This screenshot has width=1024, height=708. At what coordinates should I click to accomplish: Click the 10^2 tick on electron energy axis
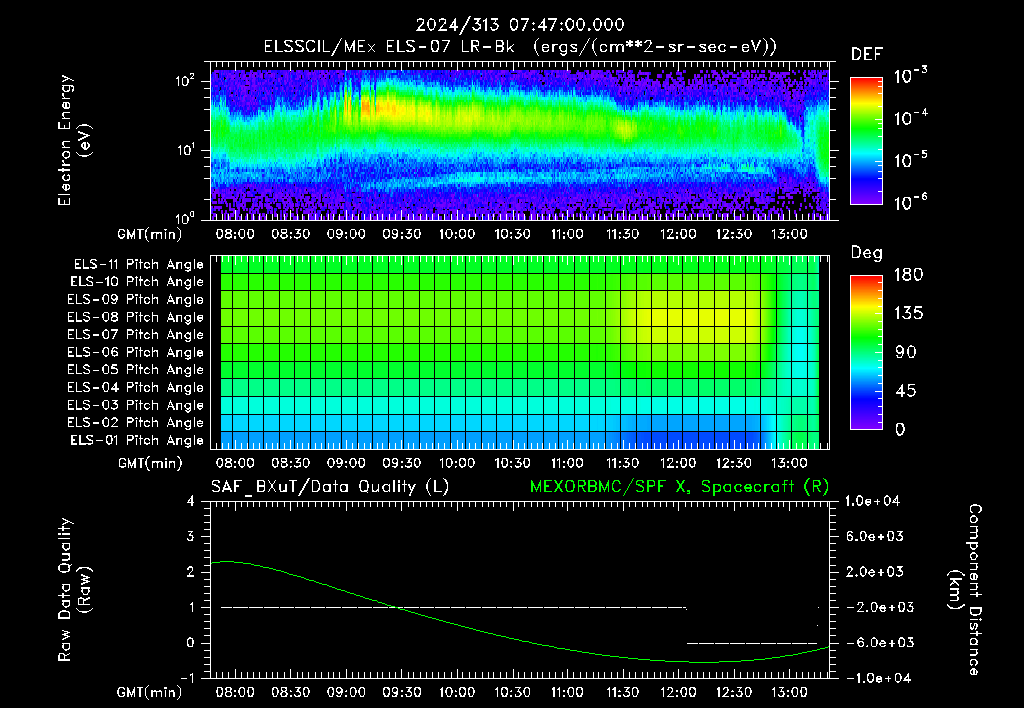point(185,82)
